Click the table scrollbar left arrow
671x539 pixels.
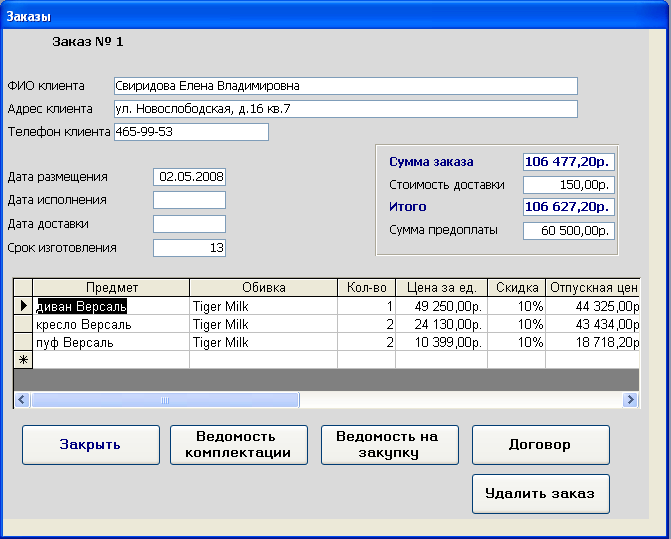pos(21,400)
